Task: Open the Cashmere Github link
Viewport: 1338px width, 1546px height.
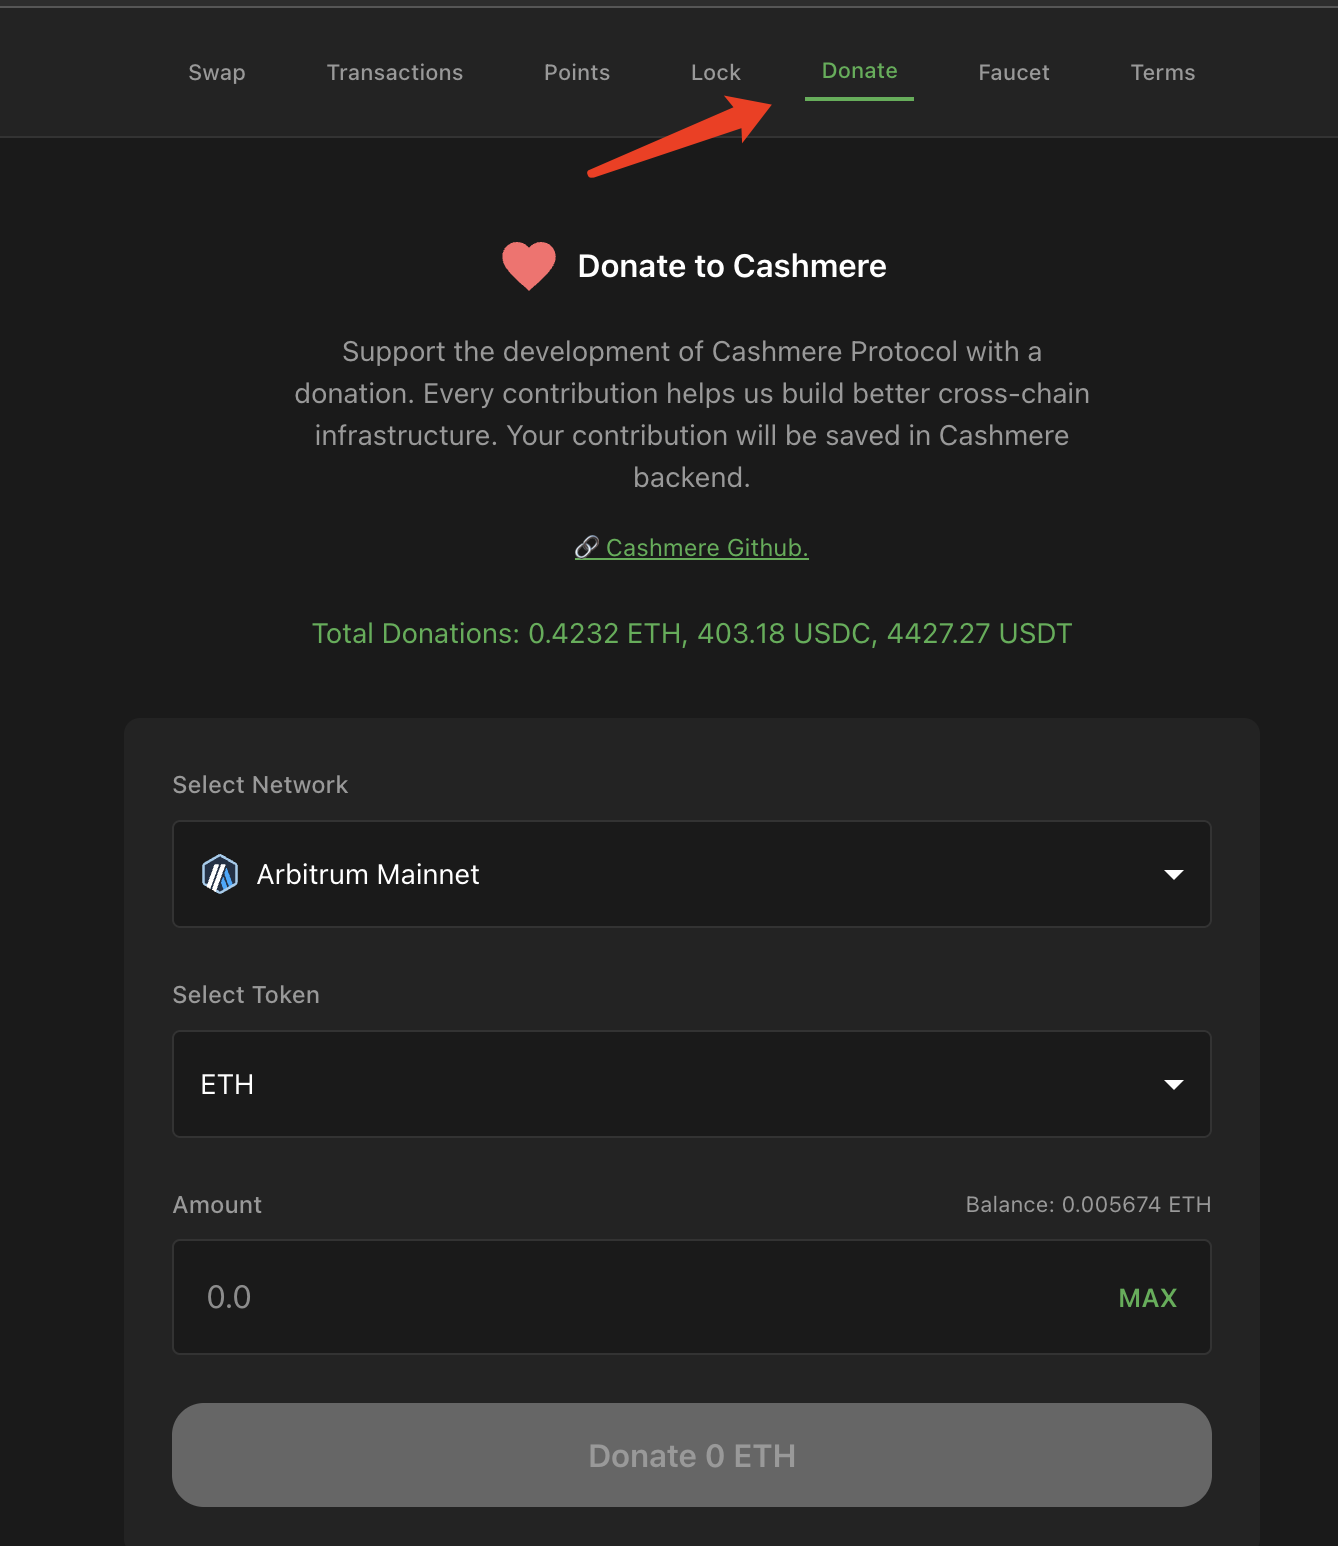Action: (707, 548)
